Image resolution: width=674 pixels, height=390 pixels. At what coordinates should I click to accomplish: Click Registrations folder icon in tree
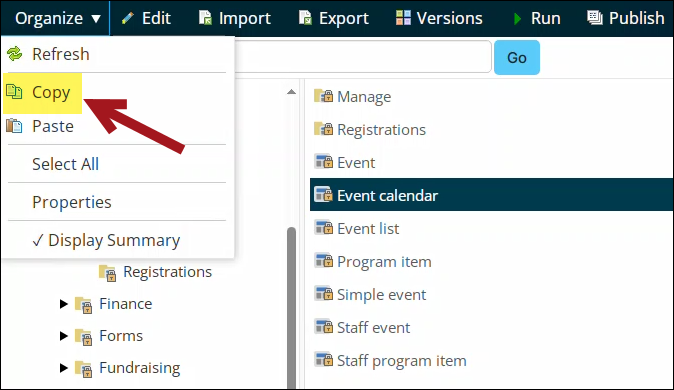[107, 273]
